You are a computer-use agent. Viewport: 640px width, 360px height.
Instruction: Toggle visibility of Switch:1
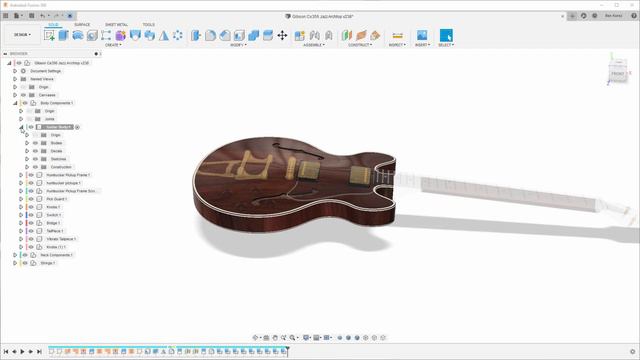(x=31, y=215)
